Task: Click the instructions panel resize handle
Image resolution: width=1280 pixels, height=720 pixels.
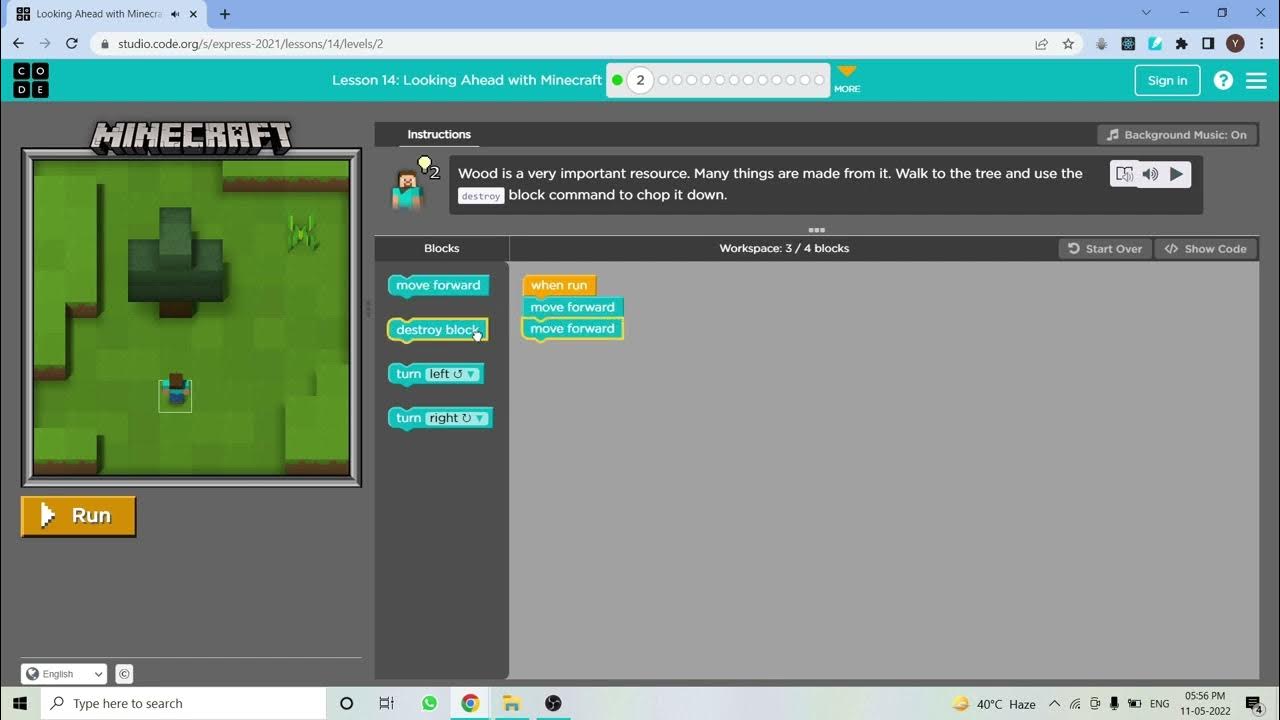Action: pos(816,230)
